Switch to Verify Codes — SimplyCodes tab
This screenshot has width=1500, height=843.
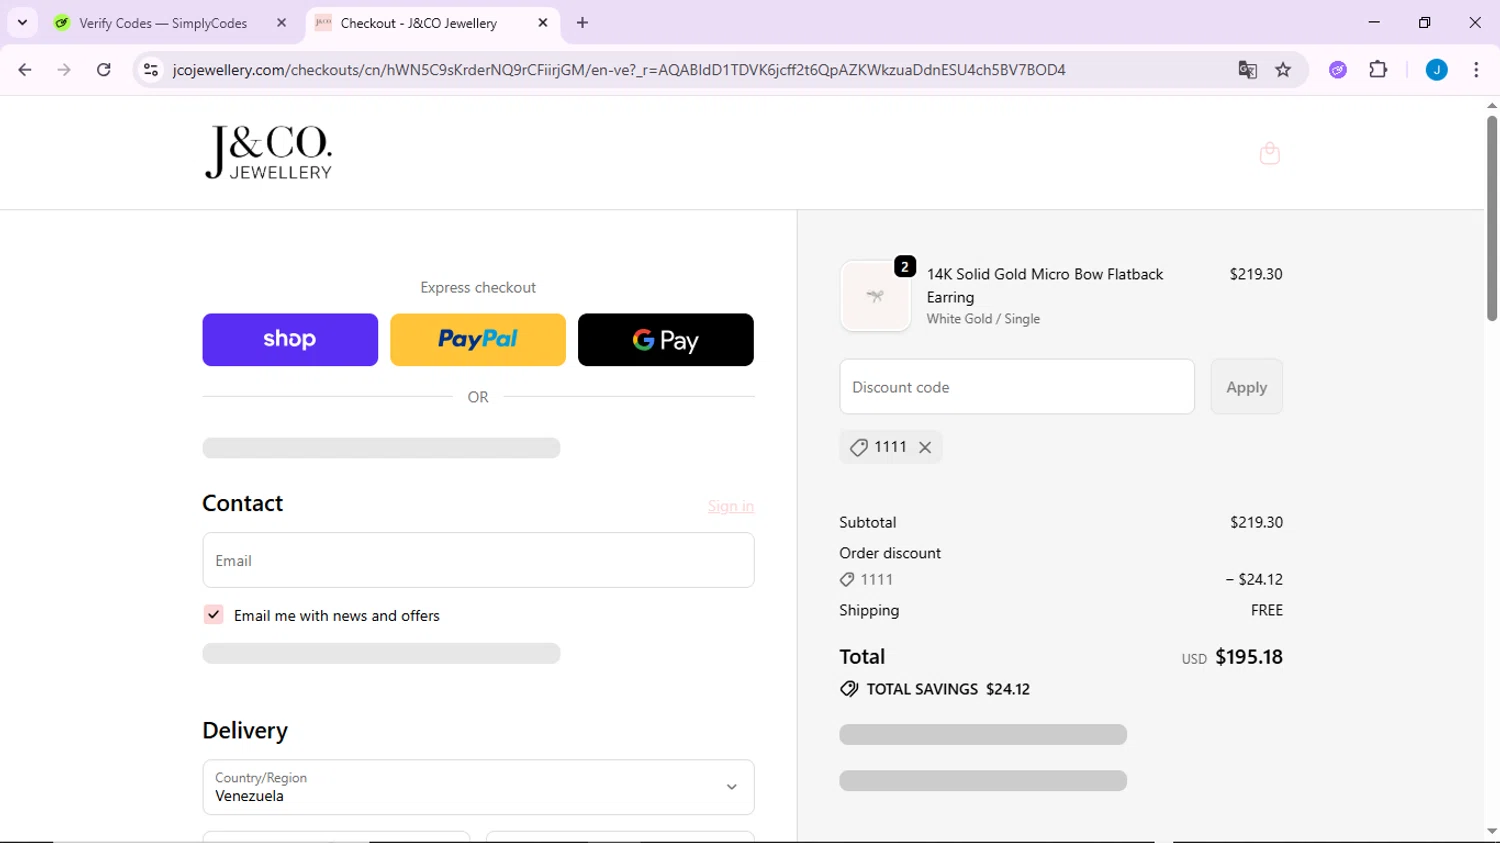point(164,23)
